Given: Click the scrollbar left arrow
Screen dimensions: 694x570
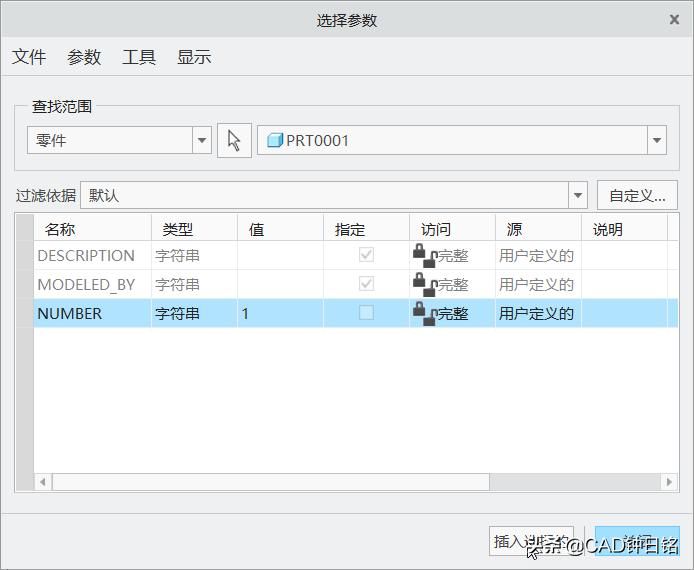Looking at the screenshot, I should point(43,482).
